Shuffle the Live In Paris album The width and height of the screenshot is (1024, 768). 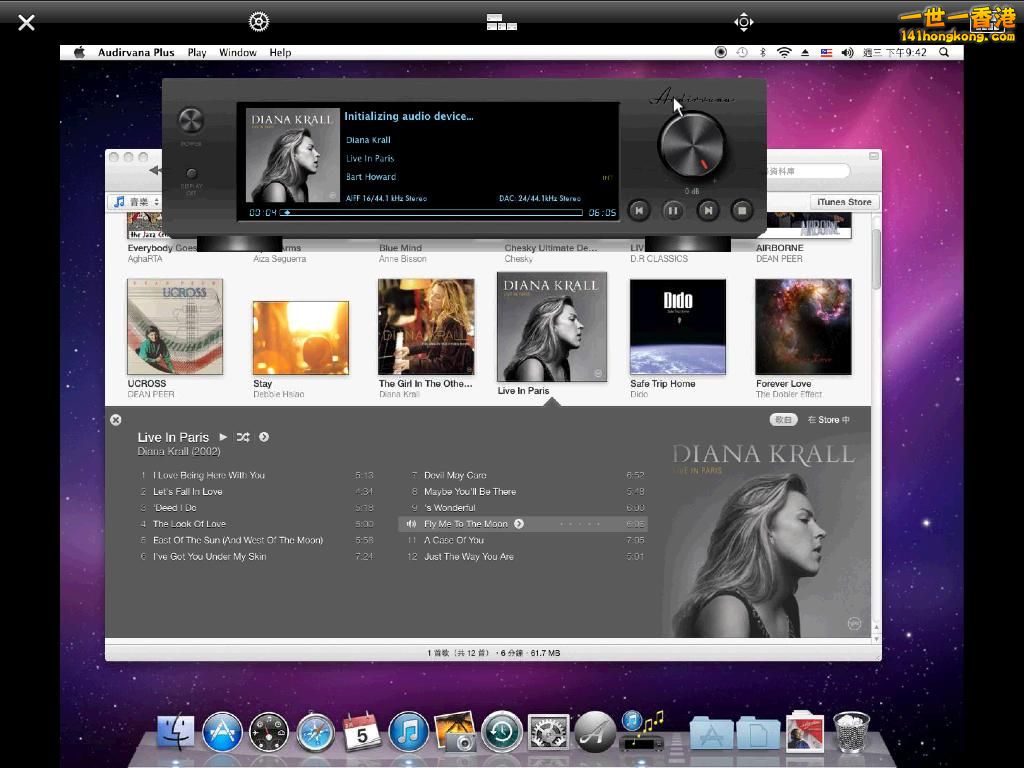243,437
